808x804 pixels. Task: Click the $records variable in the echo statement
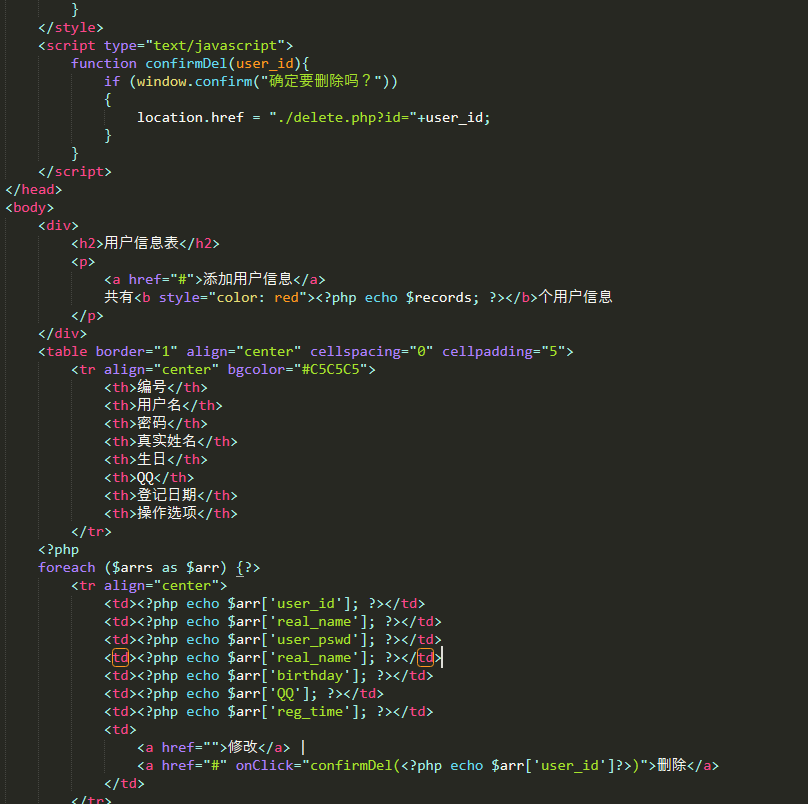pyautogui.click(x=430, y=297)
